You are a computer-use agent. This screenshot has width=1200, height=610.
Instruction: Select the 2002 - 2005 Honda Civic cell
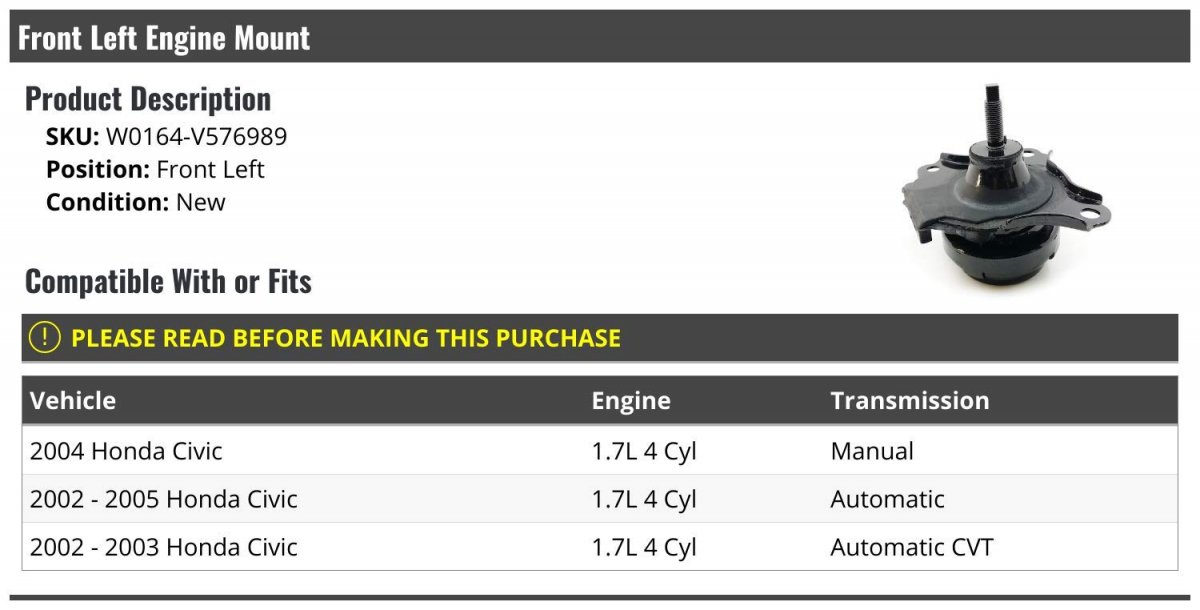click(x=164, y=499)
